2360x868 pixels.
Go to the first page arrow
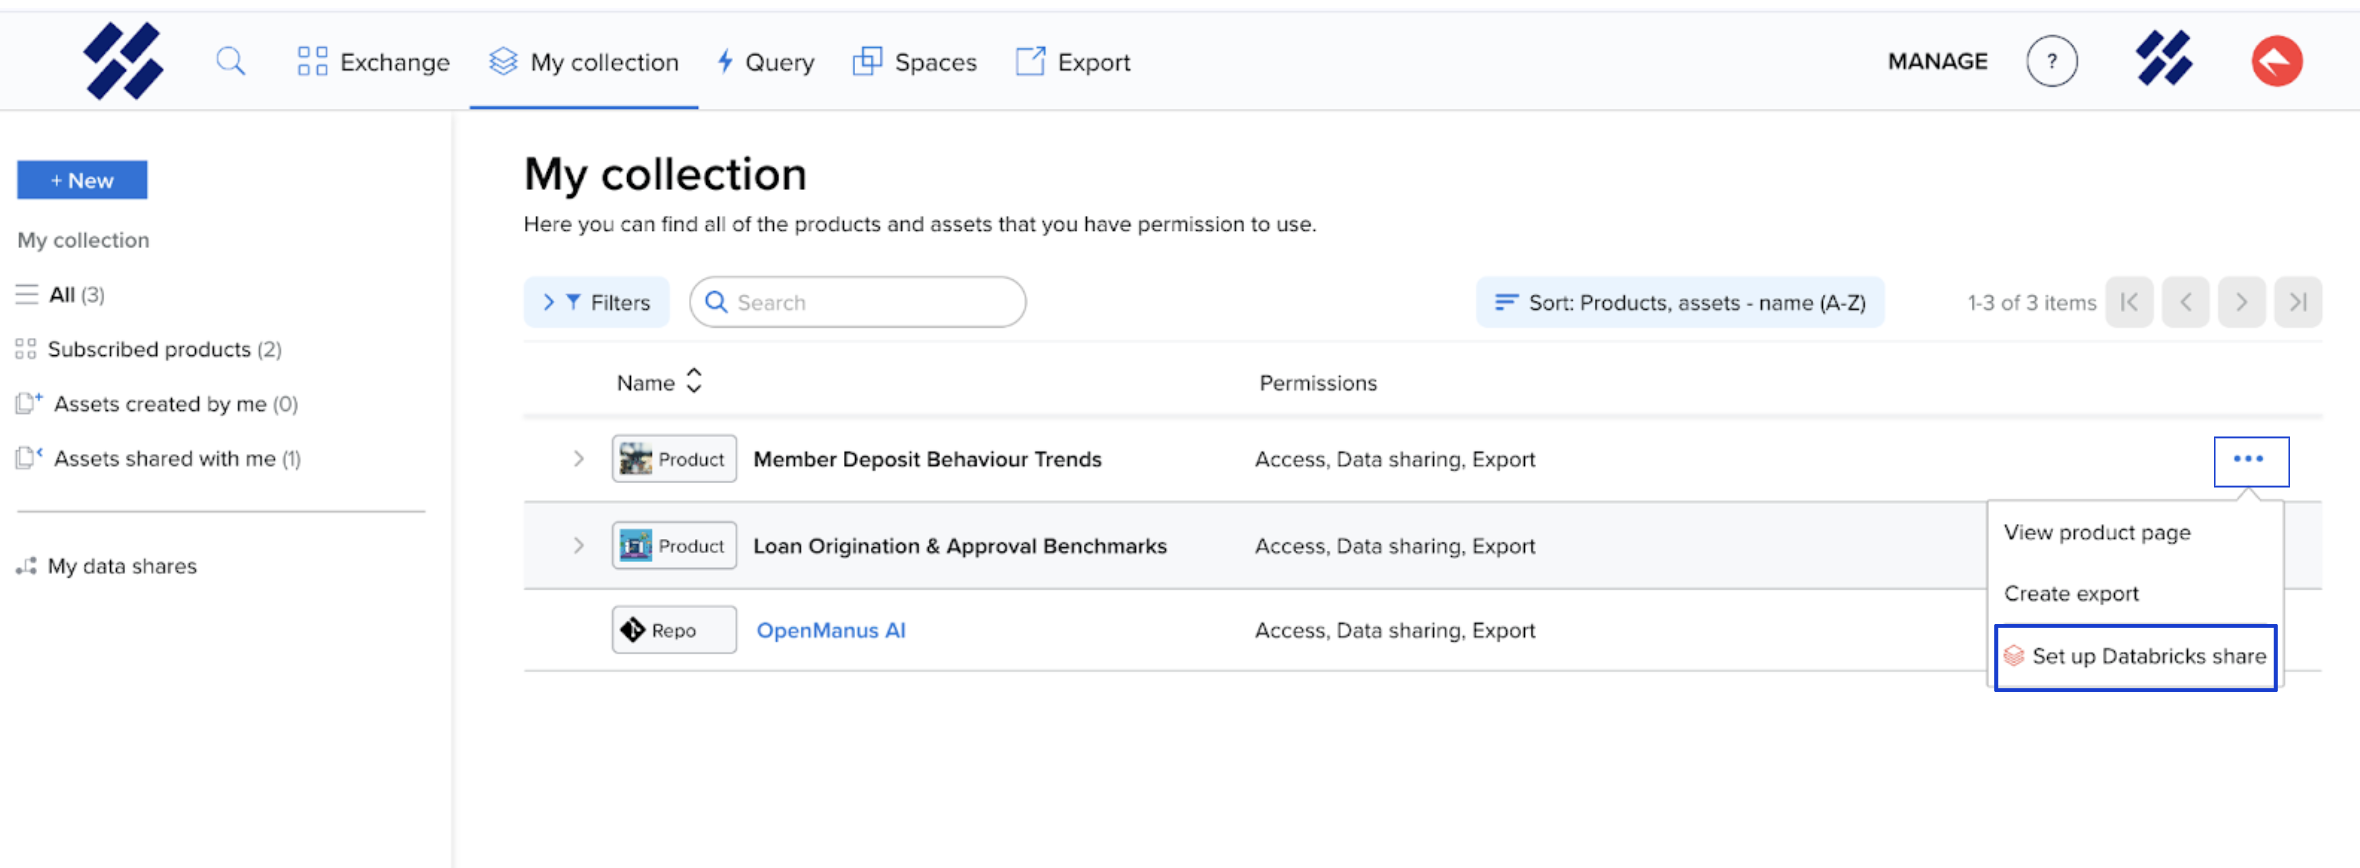pyautogui.click(x=2130, y=302)
